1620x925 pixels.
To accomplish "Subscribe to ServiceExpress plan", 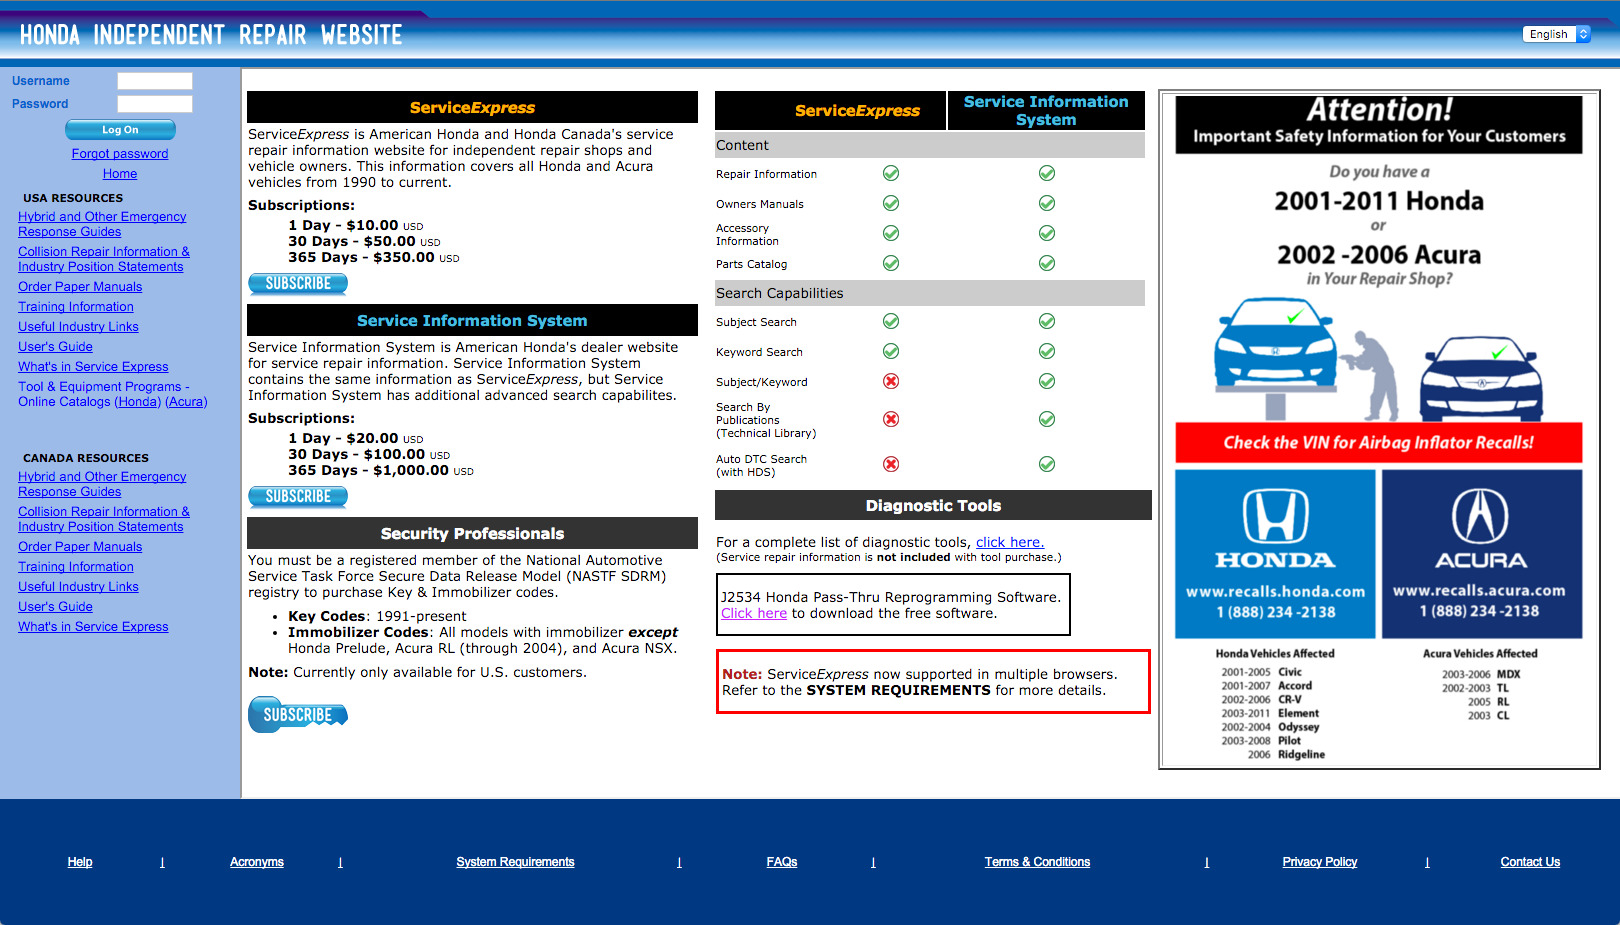I will (x=298, y=284).
